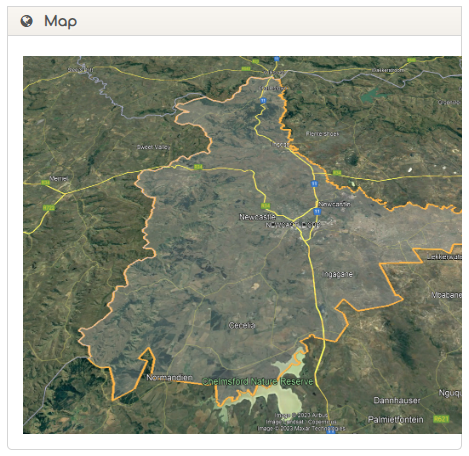Select the Normandien map label
This screenshot has width=469, height=456.
(x=169, y=378)
